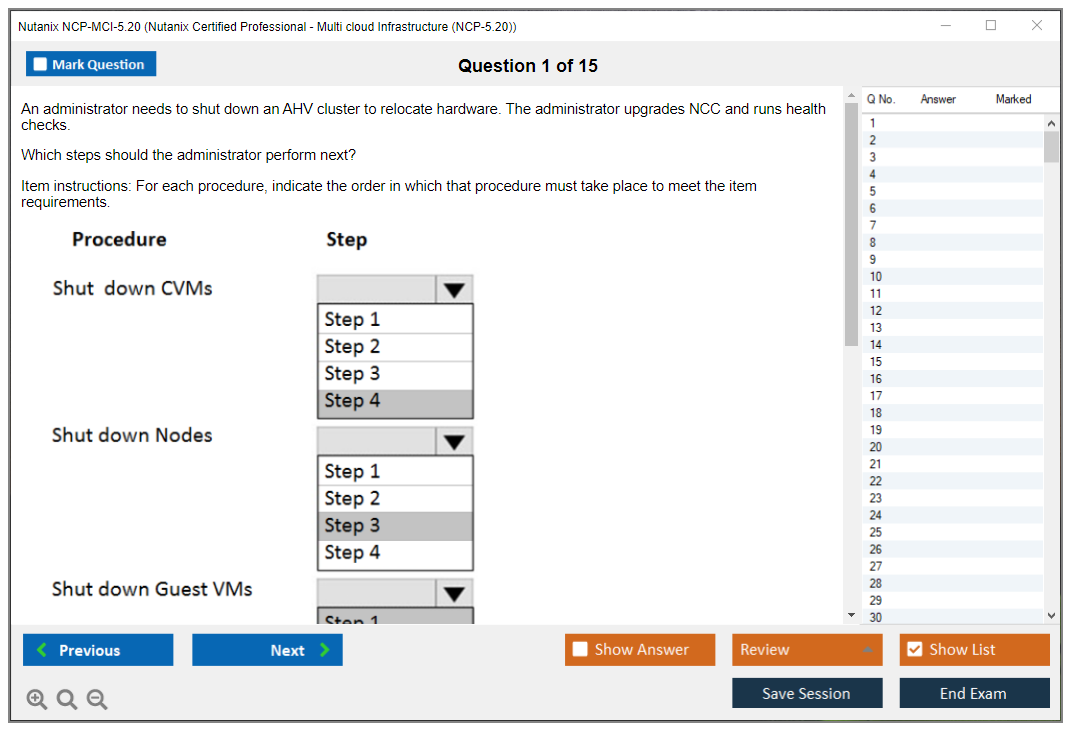Click the reset zoom magnifier icon

pos(67,700)
